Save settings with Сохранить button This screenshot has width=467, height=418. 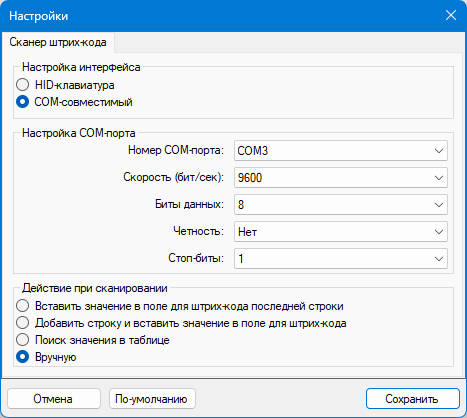413,399
